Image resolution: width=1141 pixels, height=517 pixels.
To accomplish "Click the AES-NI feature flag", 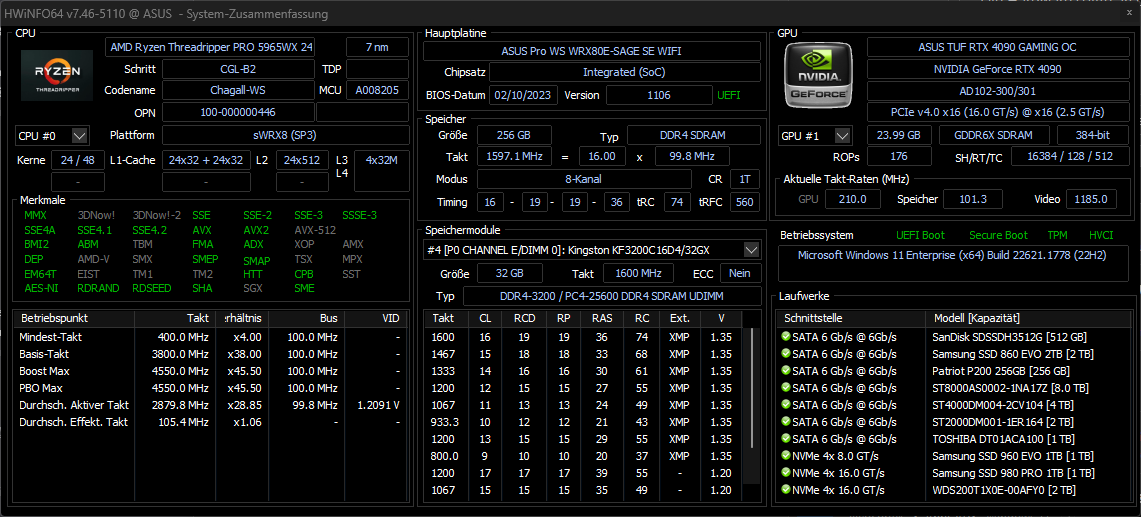I will tap(40, 288).
